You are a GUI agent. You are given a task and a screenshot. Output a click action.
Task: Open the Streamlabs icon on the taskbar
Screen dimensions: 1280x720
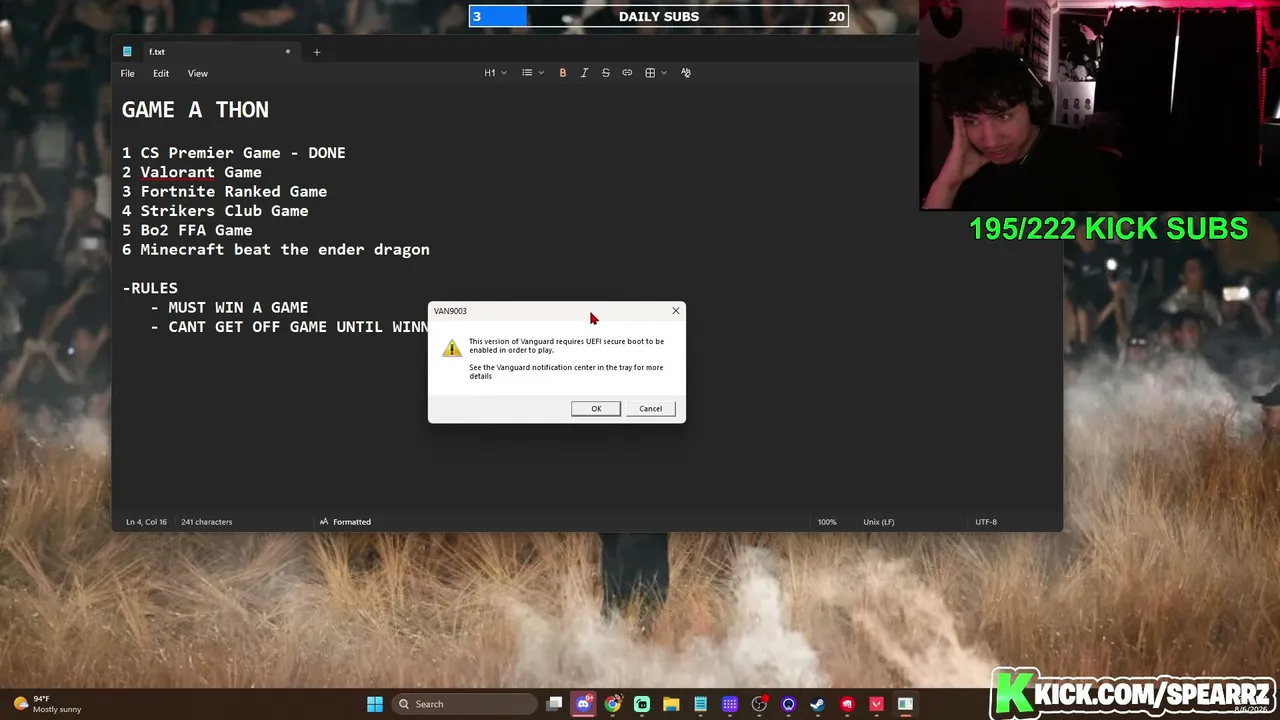pyautogui.click(x=642, y=704)
